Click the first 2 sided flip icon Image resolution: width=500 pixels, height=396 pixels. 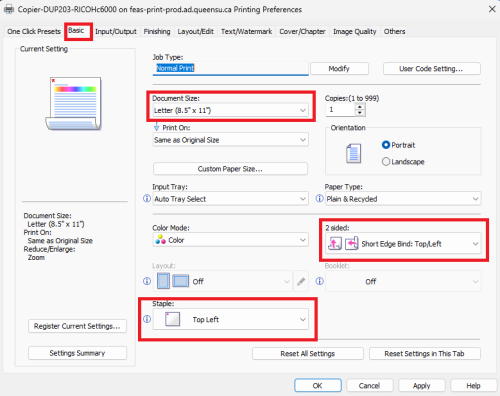point(335,244)
